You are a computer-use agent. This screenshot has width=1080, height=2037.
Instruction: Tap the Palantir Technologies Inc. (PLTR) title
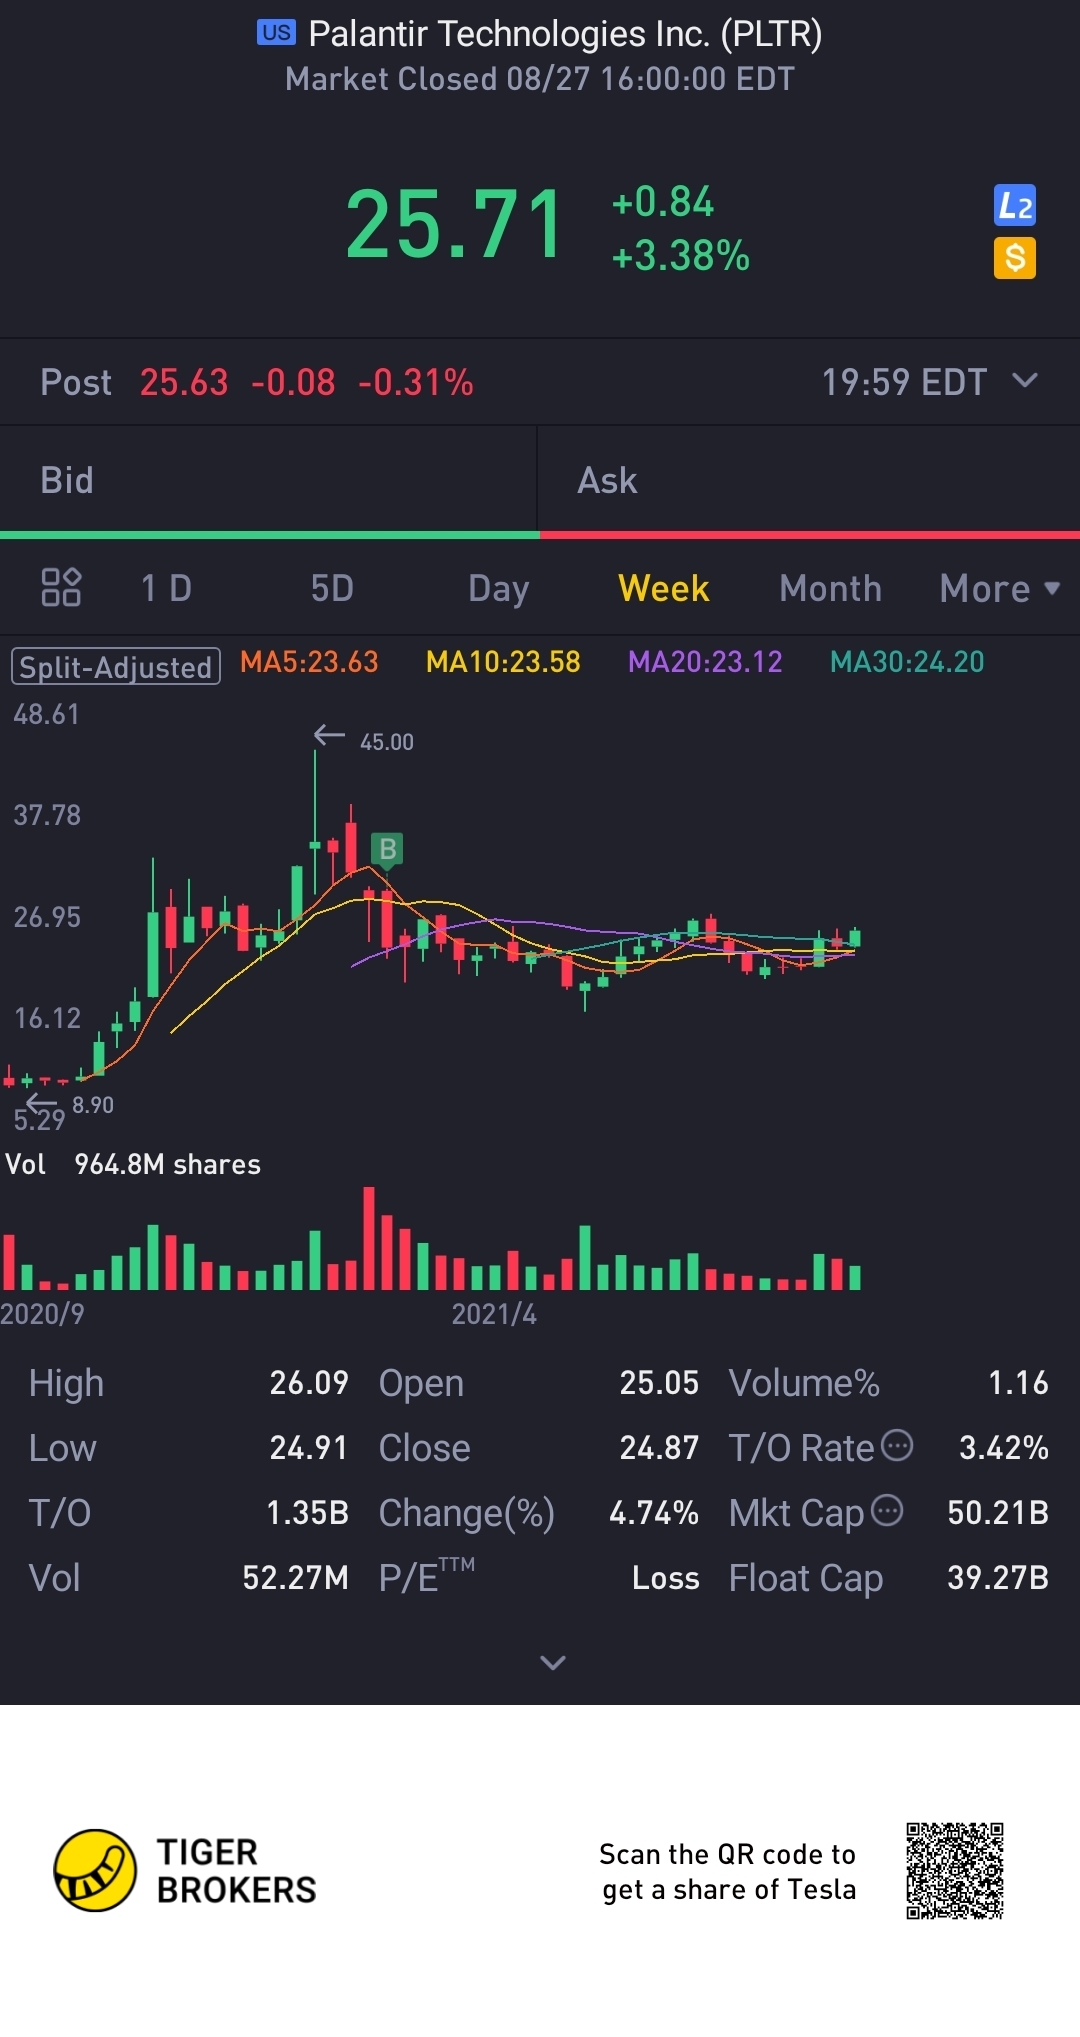click(x=565, y=34)
